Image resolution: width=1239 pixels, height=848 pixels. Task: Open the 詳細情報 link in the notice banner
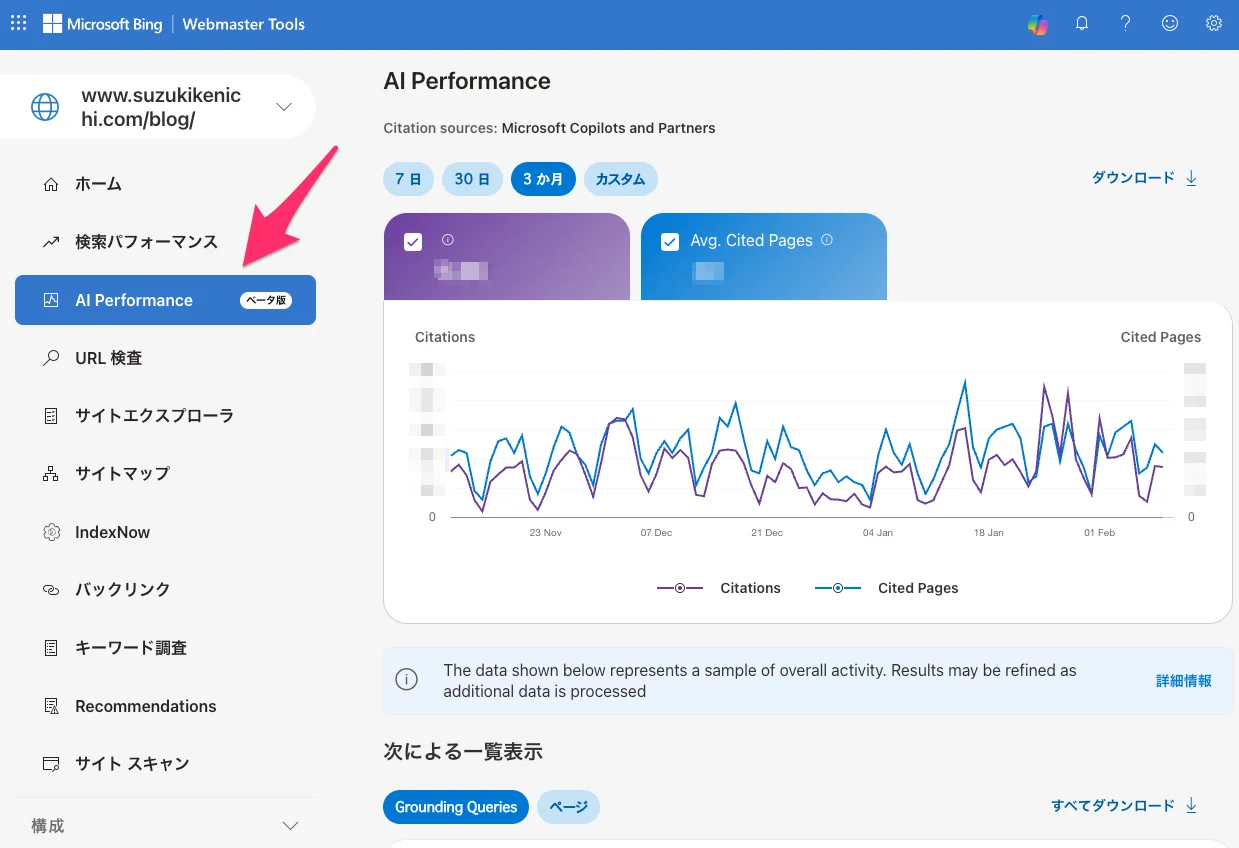click(x=1183, y=679)
